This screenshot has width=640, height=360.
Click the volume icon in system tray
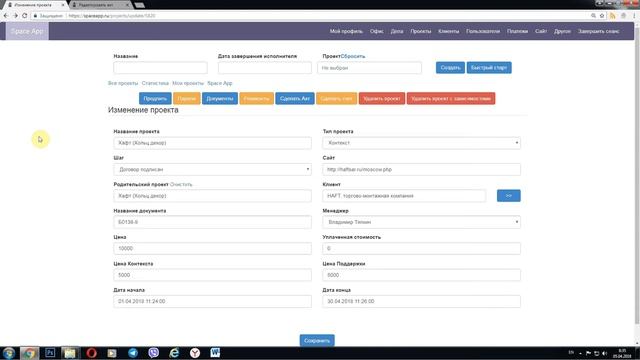[x=604, y=353]
